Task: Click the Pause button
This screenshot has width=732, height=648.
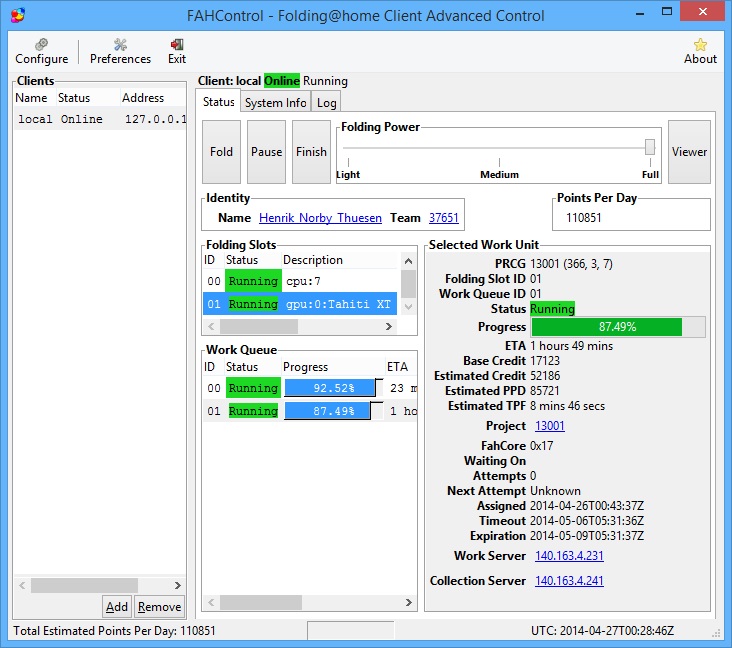Action: (x=266, y=152)
